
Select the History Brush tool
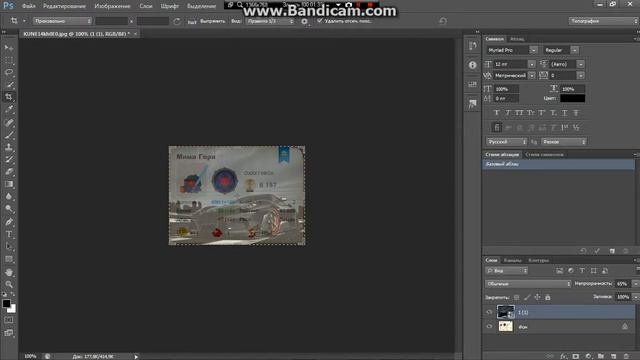[9, 159]
